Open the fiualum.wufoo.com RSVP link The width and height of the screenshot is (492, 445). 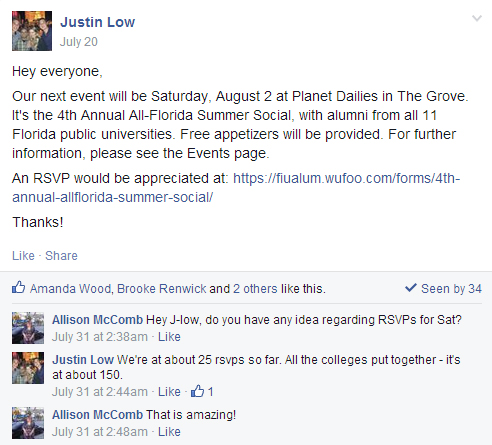click(x=236, y=188)
